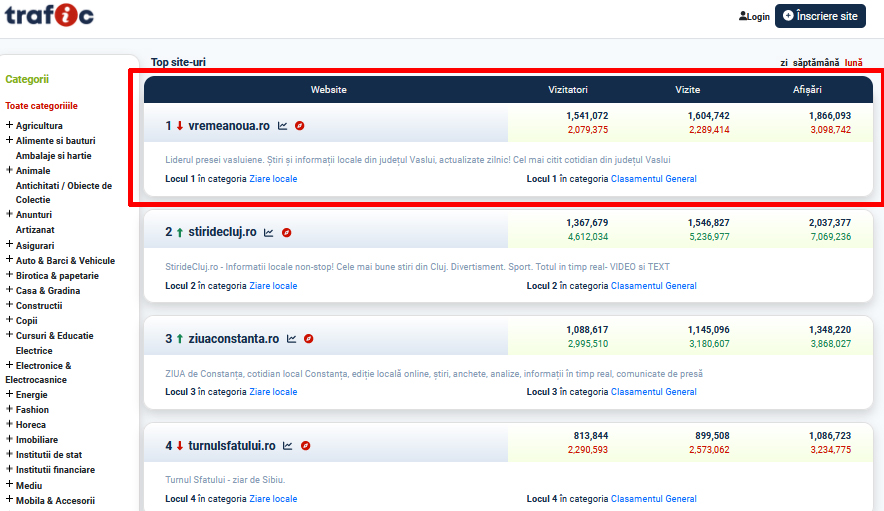Click the Înscriere site button
The width and height of the screenshot is (884, 511).
tap(820, 16)
